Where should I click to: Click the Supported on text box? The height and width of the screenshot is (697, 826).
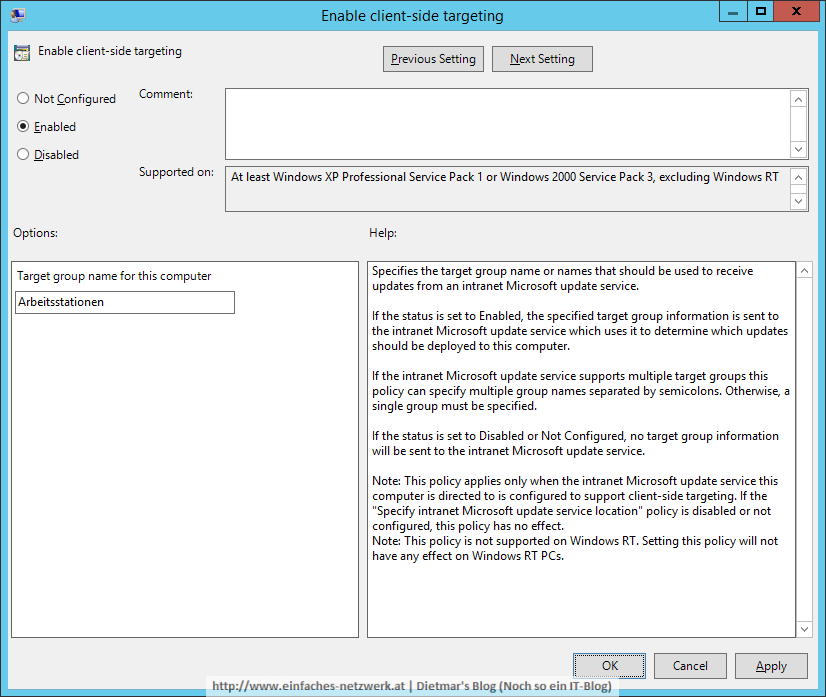(507, 189)
